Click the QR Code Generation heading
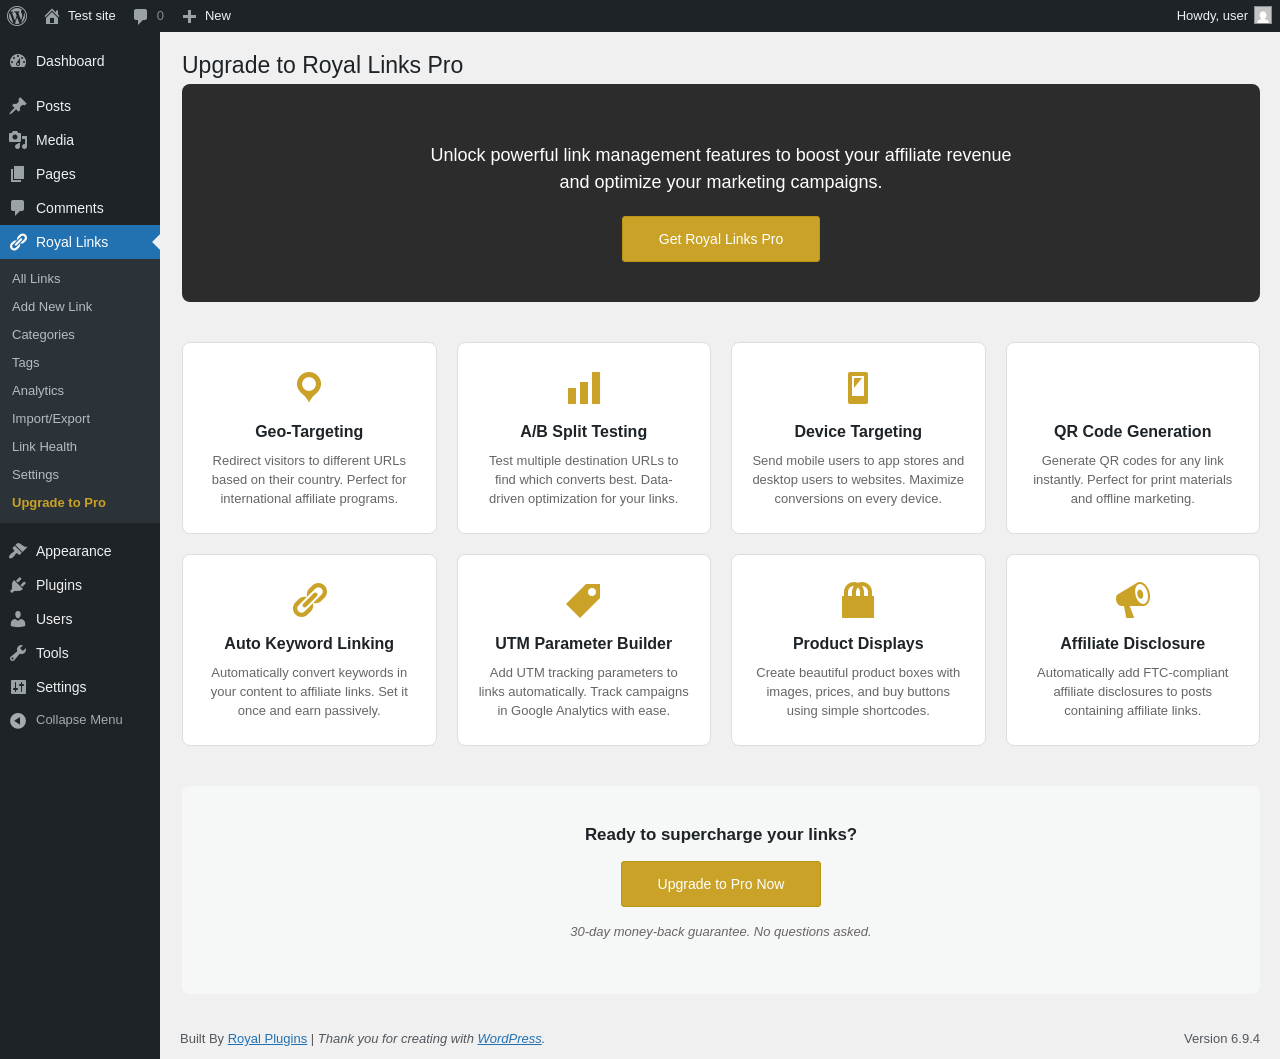The height and width of the screenshot is (1059, 1280). coord(1133,432)
